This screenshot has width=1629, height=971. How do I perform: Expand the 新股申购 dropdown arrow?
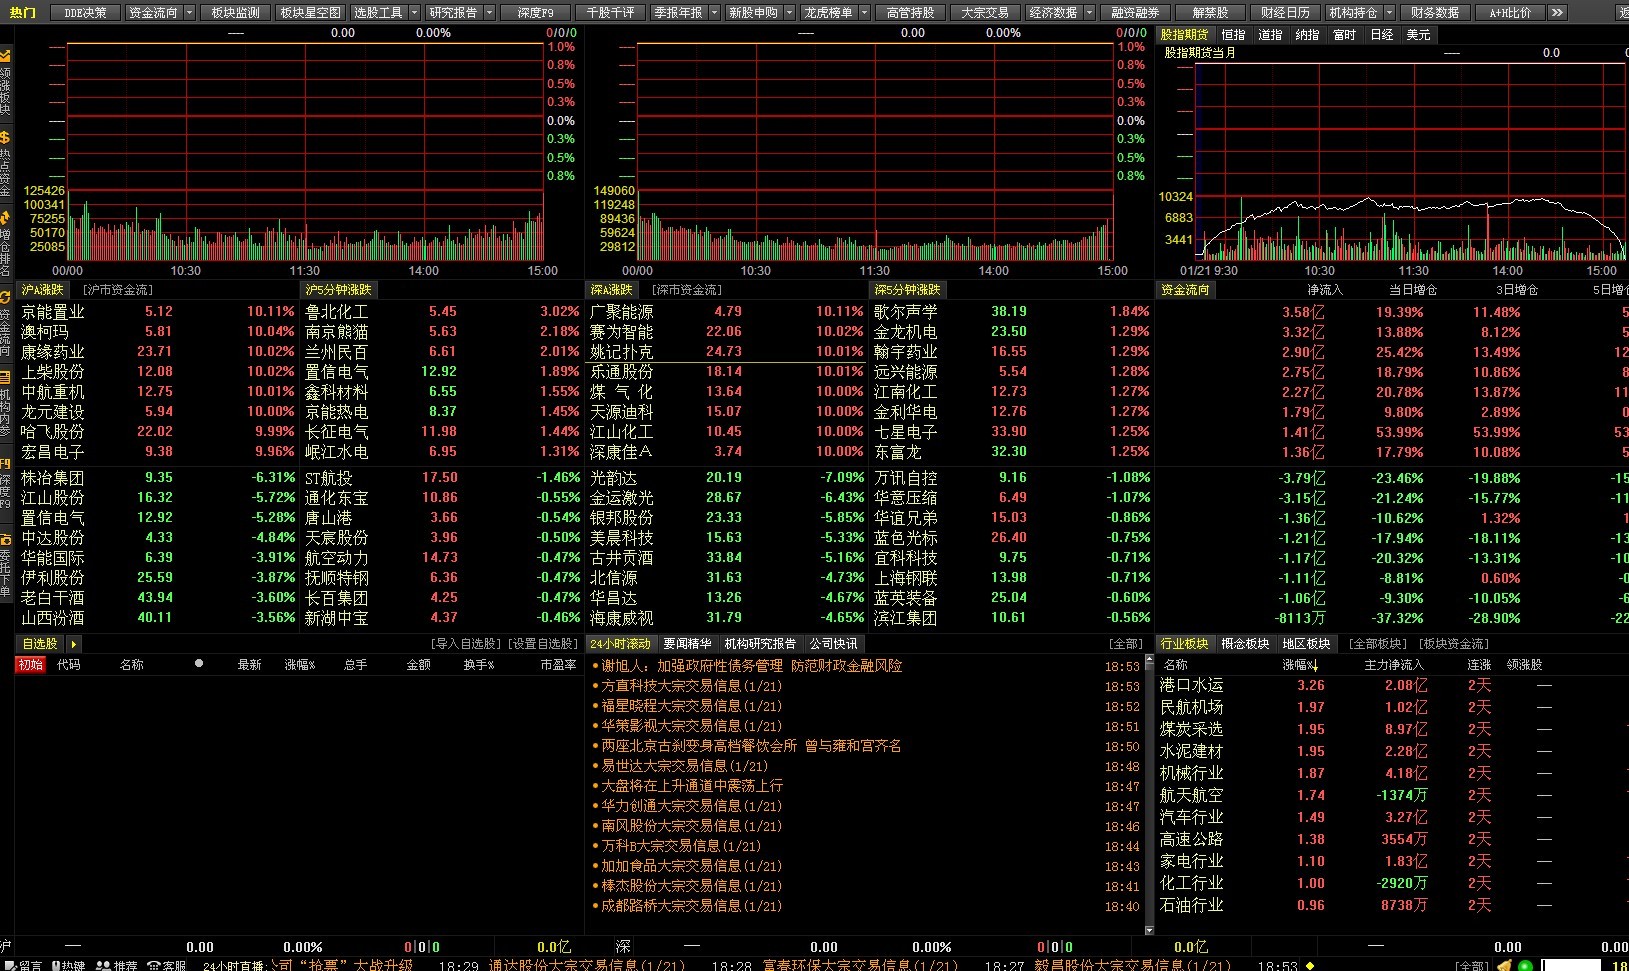[x=789, y=12]
